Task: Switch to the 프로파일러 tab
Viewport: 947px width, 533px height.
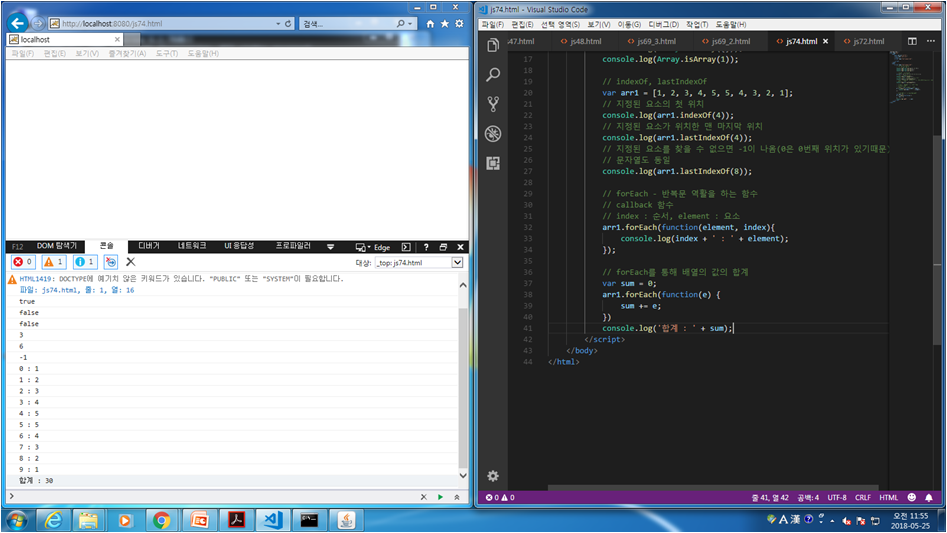Action: click(293, 246)
